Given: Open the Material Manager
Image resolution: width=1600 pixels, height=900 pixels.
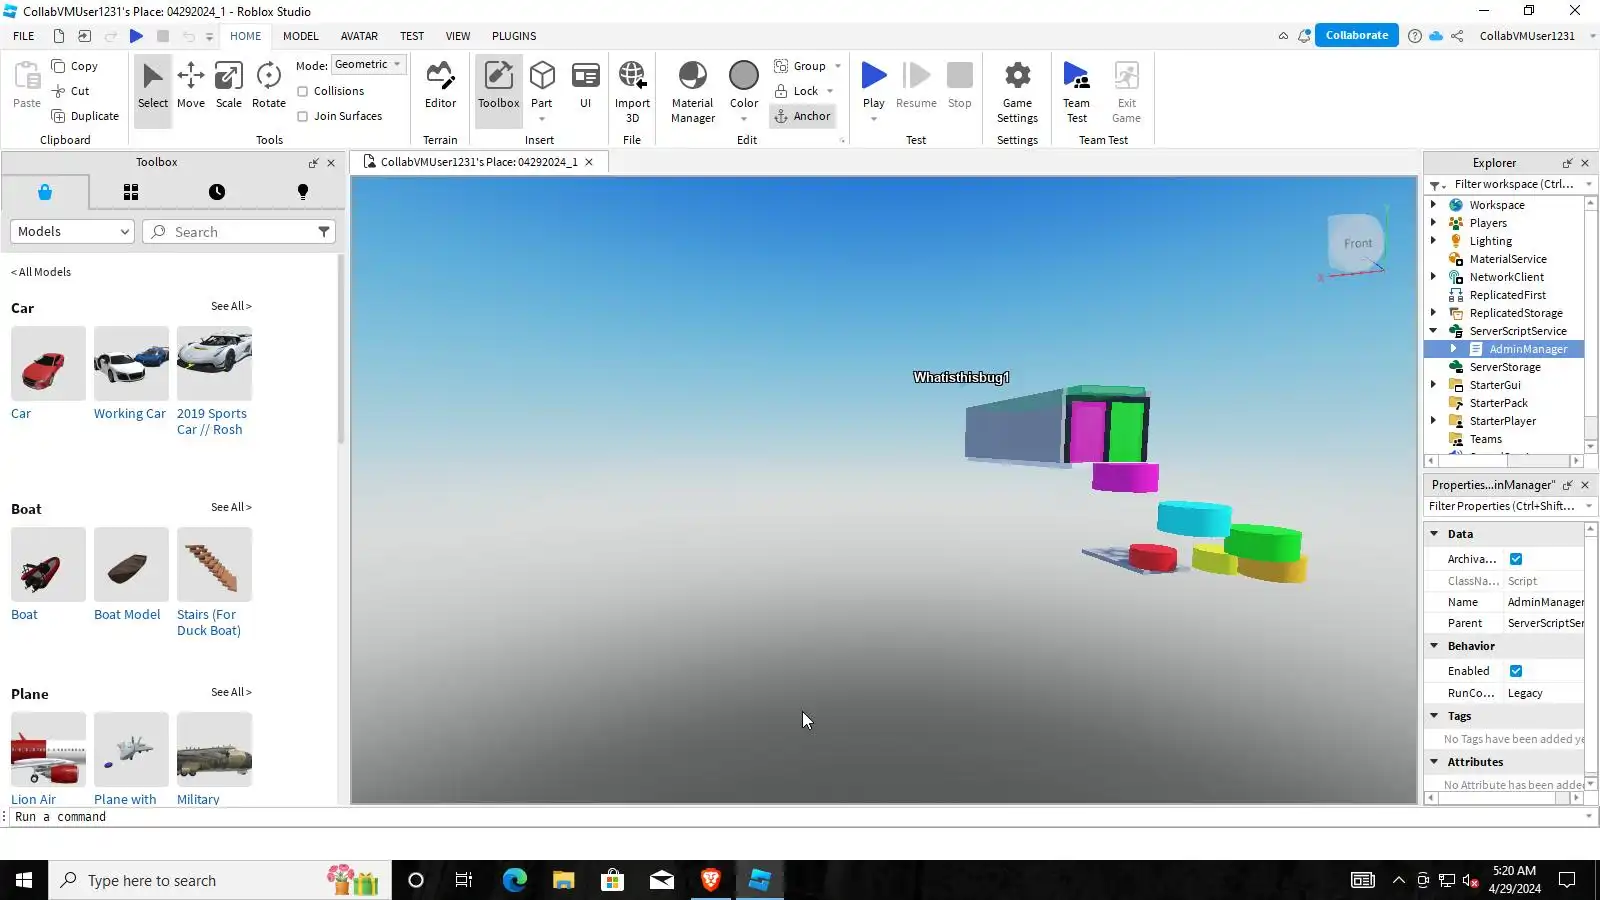Looking at the screenshot, I should click(x=692, y=92).
